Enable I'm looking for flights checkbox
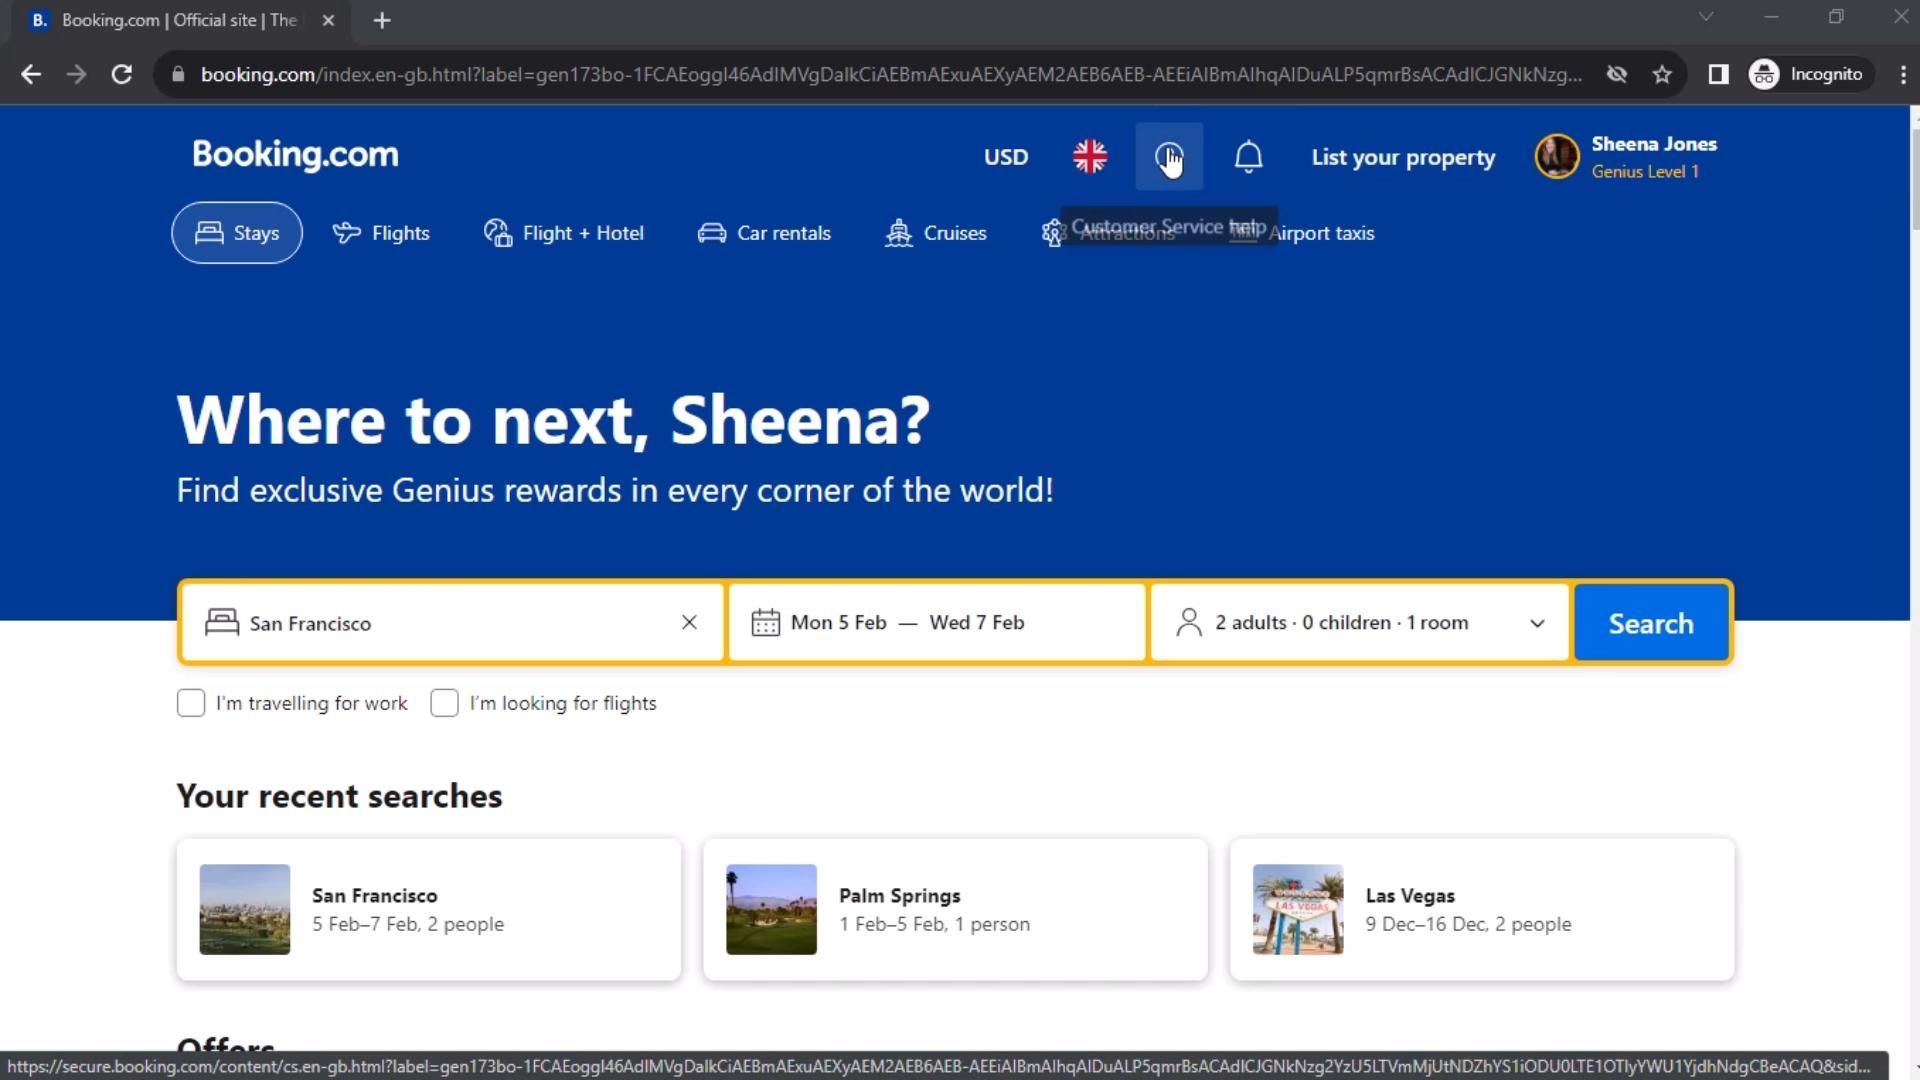 coord(444,703)
